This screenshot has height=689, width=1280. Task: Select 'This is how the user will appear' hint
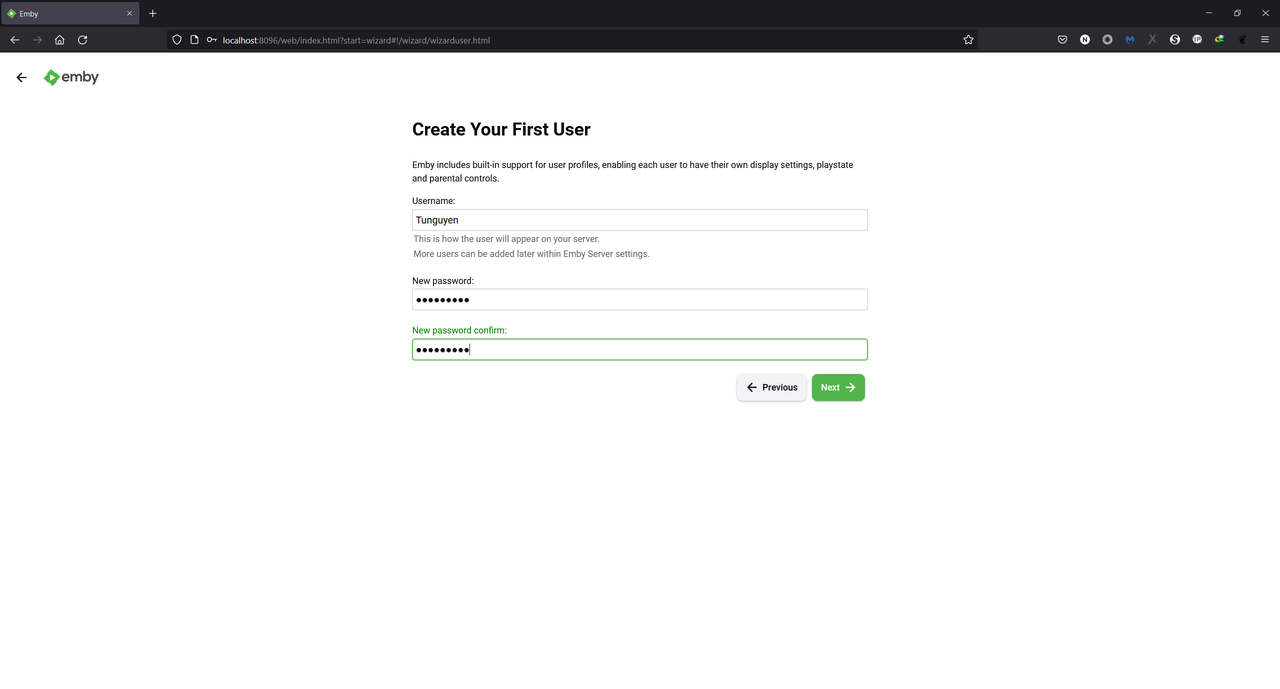[x=507, y=240]
